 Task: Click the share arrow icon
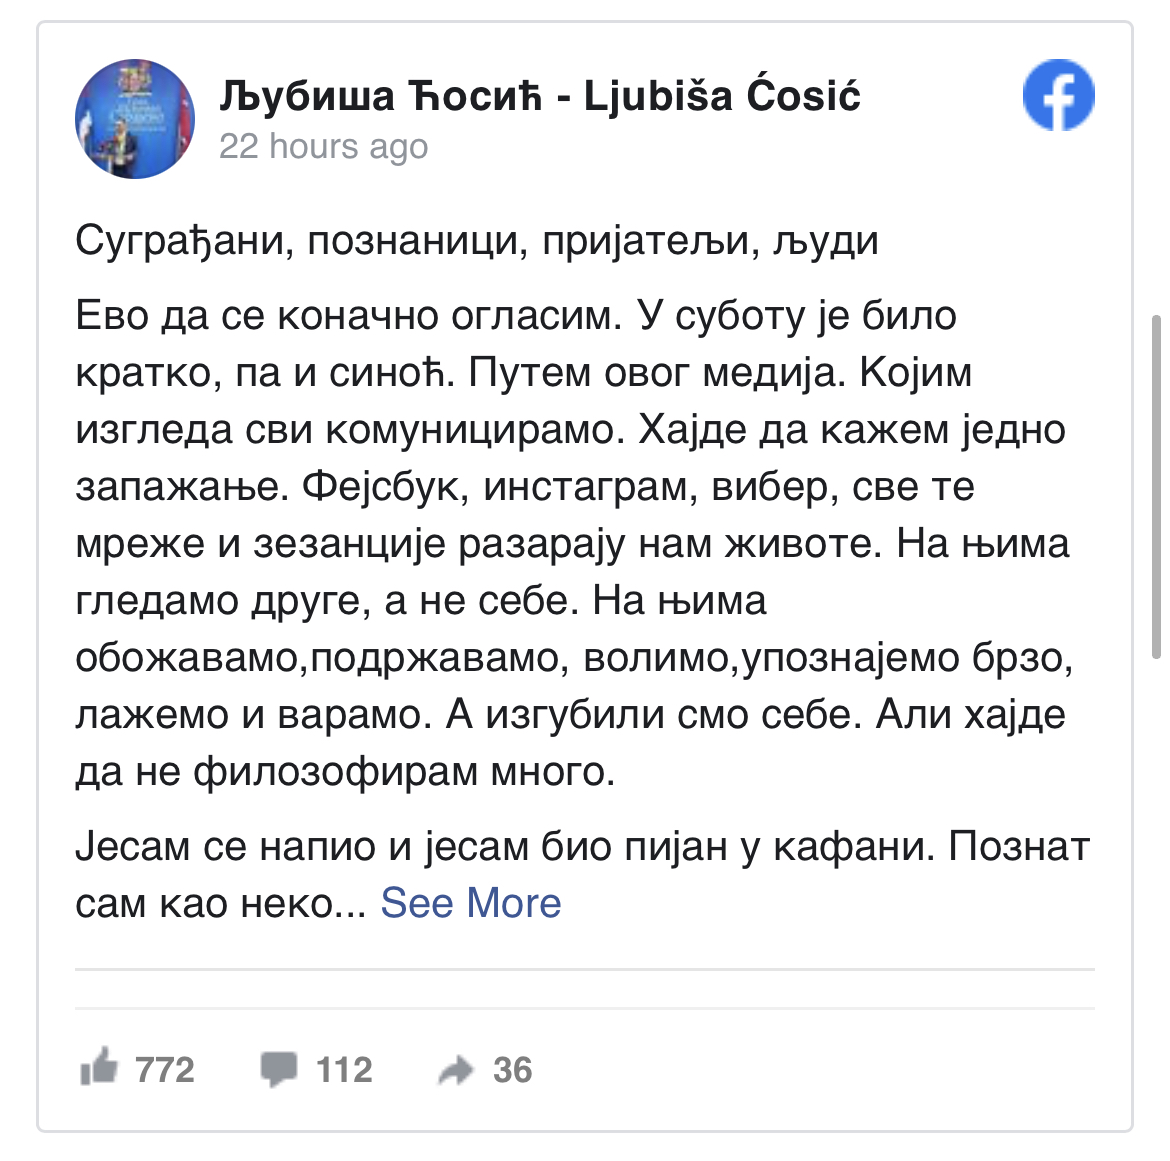(455, 1071)
